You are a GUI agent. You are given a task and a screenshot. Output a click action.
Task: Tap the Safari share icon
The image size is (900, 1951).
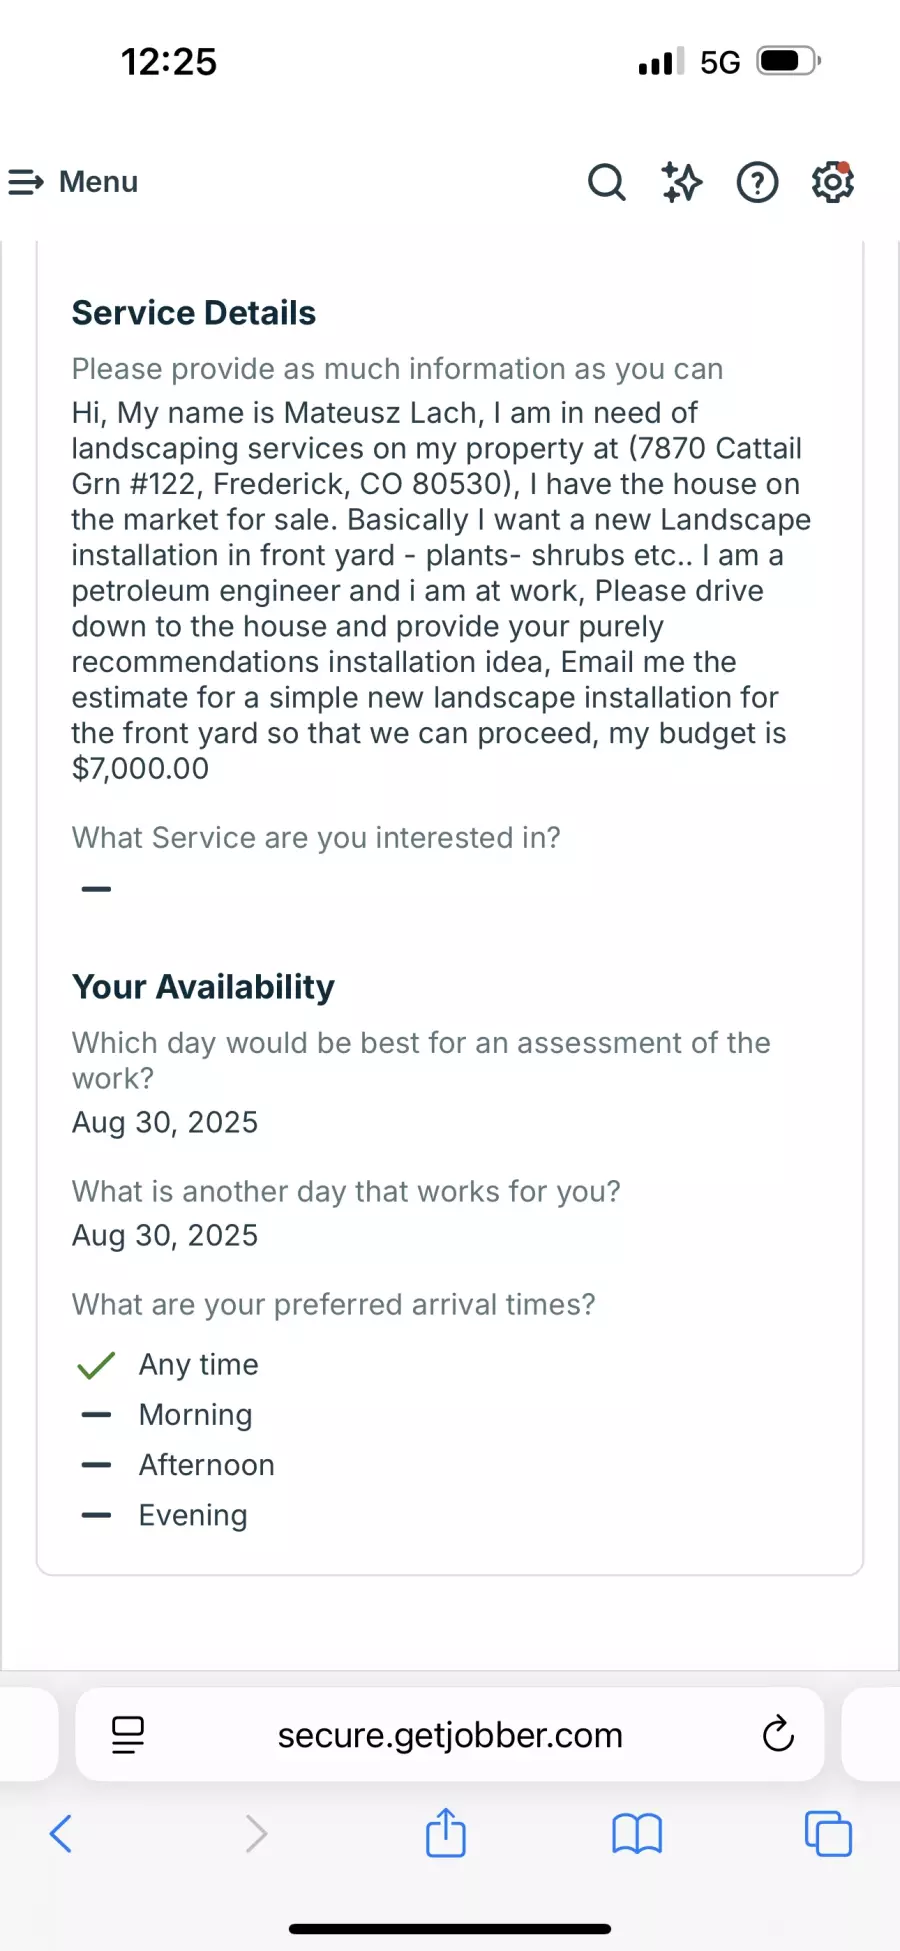(445, 1833)
